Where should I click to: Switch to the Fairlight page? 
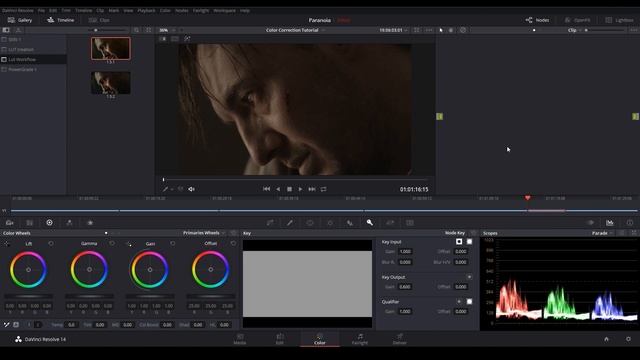pyautogui.click(x=360, y=339)
